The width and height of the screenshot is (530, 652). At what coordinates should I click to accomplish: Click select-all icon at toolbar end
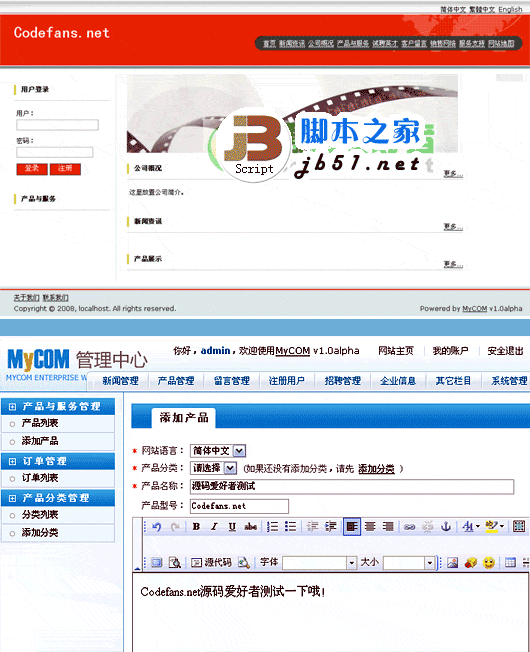point(519,527)
